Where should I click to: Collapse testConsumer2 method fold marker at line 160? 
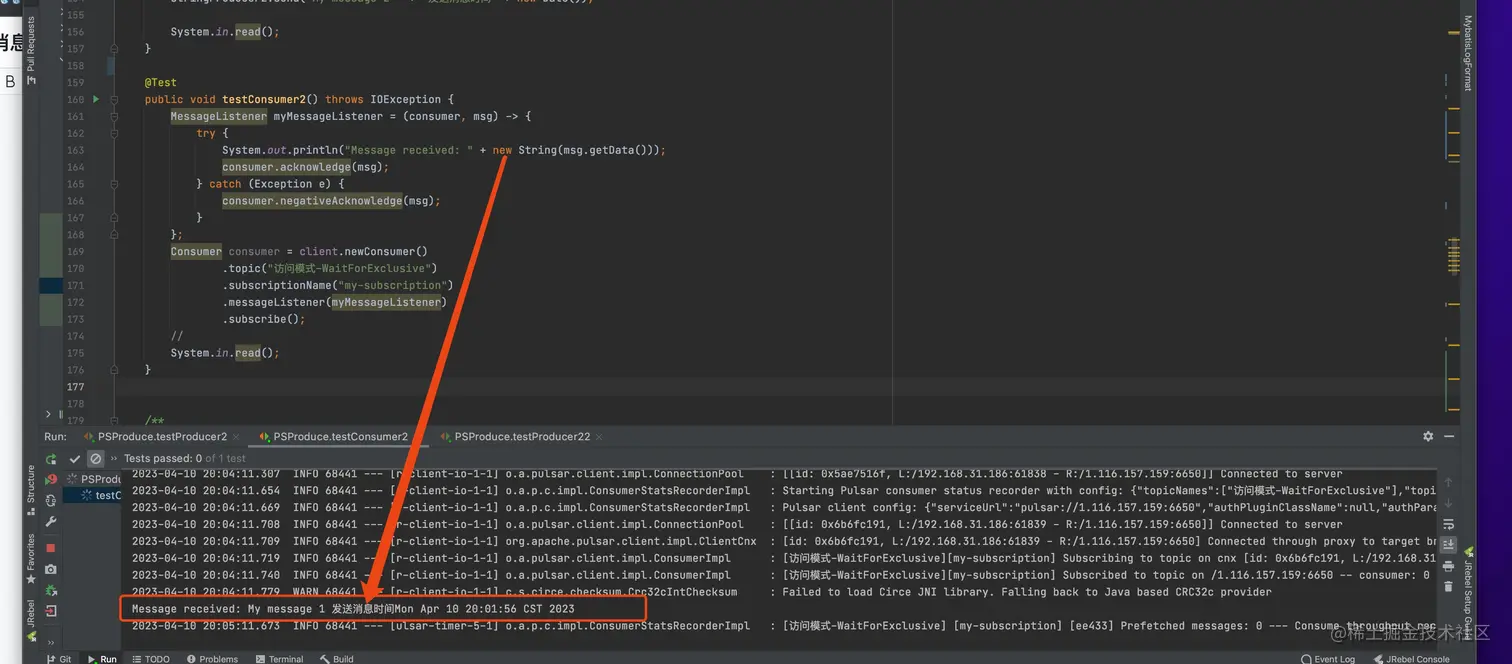point(114,99)
